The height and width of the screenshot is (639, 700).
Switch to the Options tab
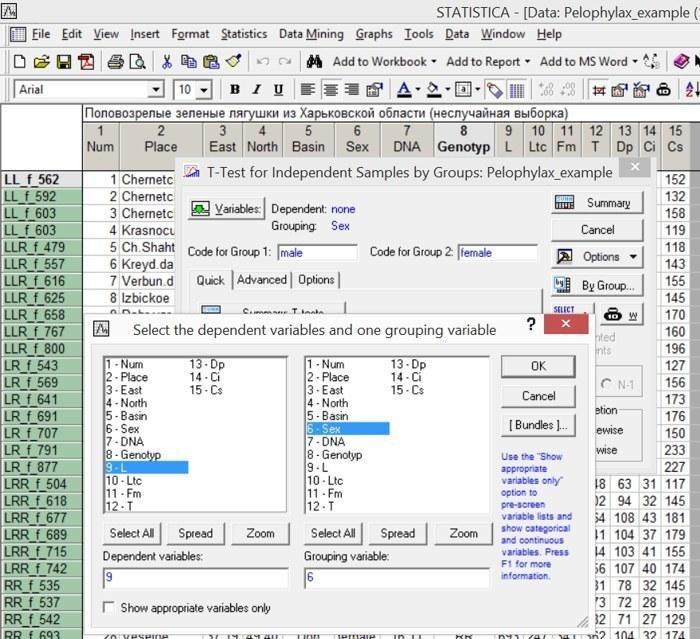[x=316, y=280]
